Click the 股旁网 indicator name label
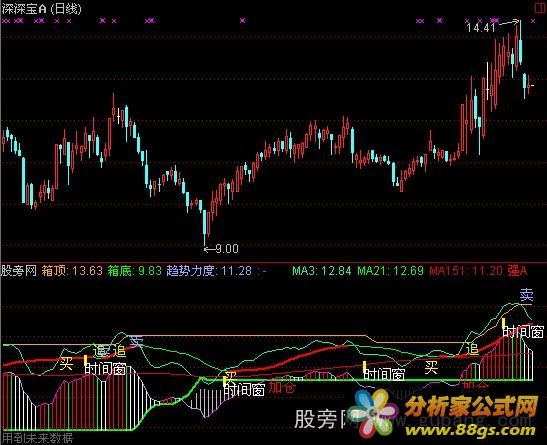 [19, 271]
